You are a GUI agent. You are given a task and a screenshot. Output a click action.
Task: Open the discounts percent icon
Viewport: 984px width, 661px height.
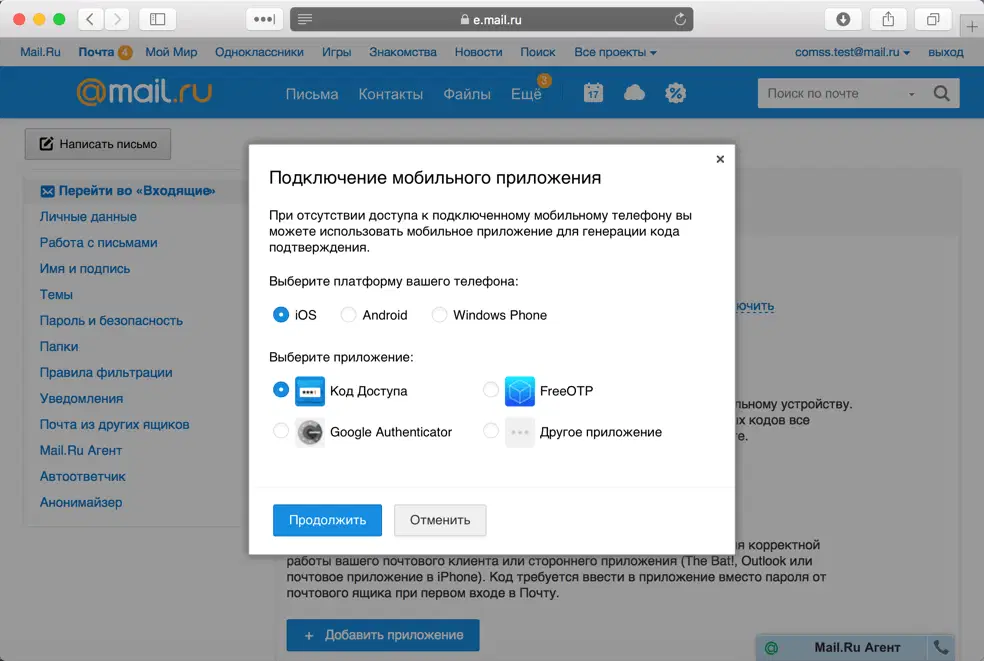click(675, 94)
